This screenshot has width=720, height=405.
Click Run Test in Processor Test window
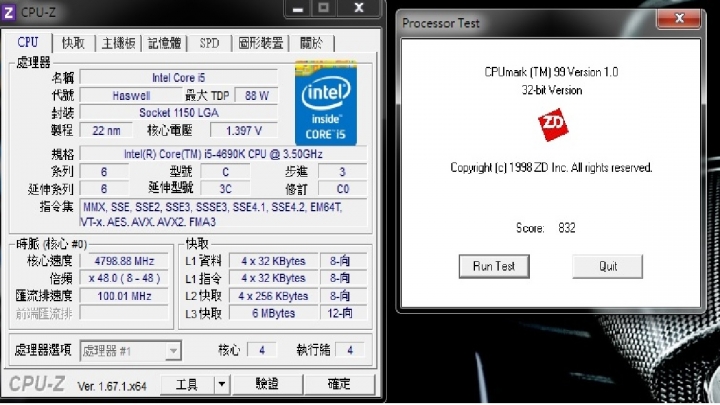pyautogui.click(x=494, y=266)
